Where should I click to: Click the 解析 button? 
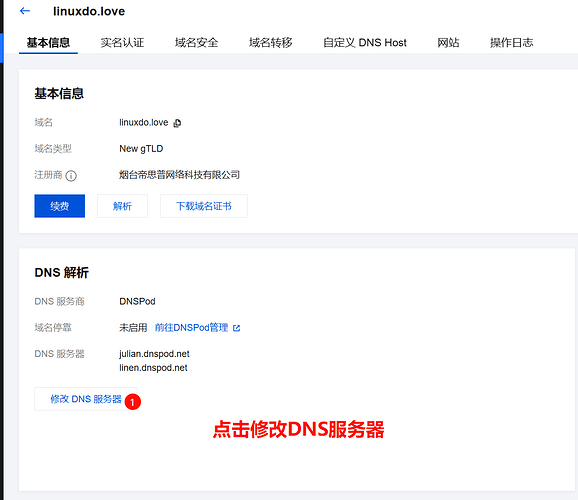click(122, 206)
